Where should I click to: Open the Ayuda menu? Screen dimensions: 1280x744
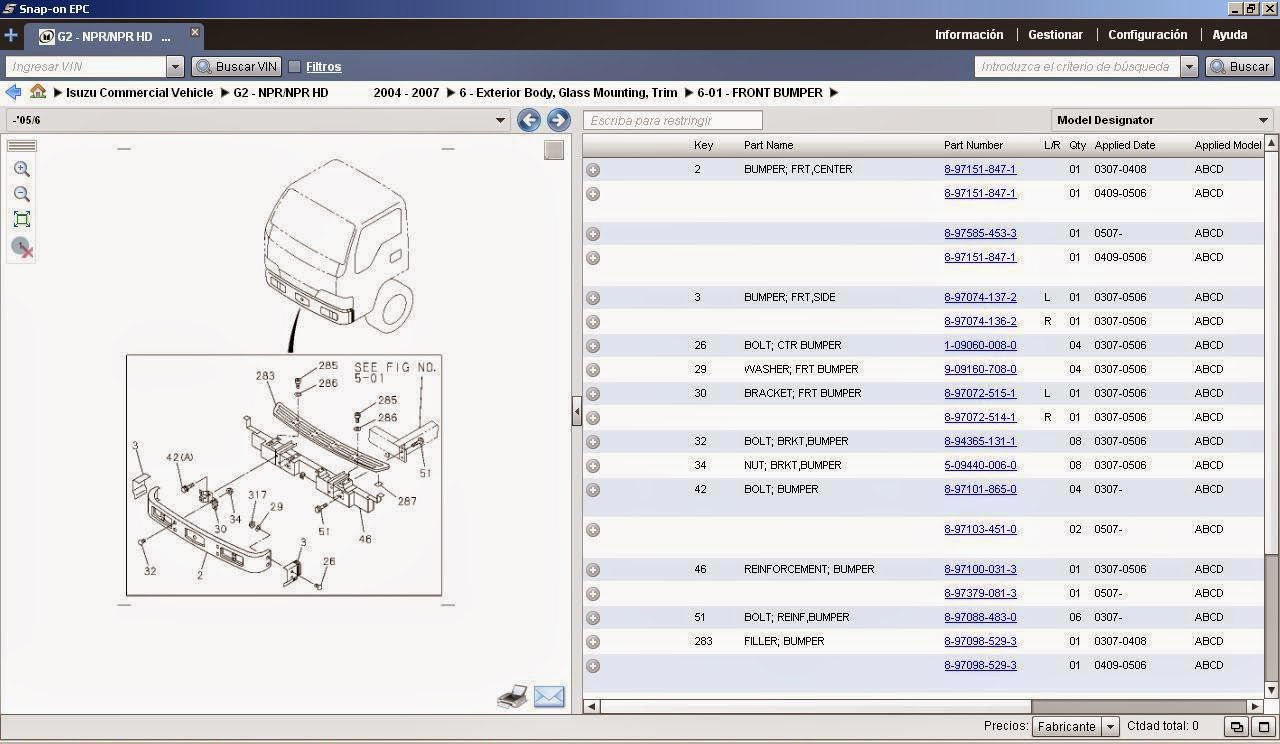coord(1230,35)
